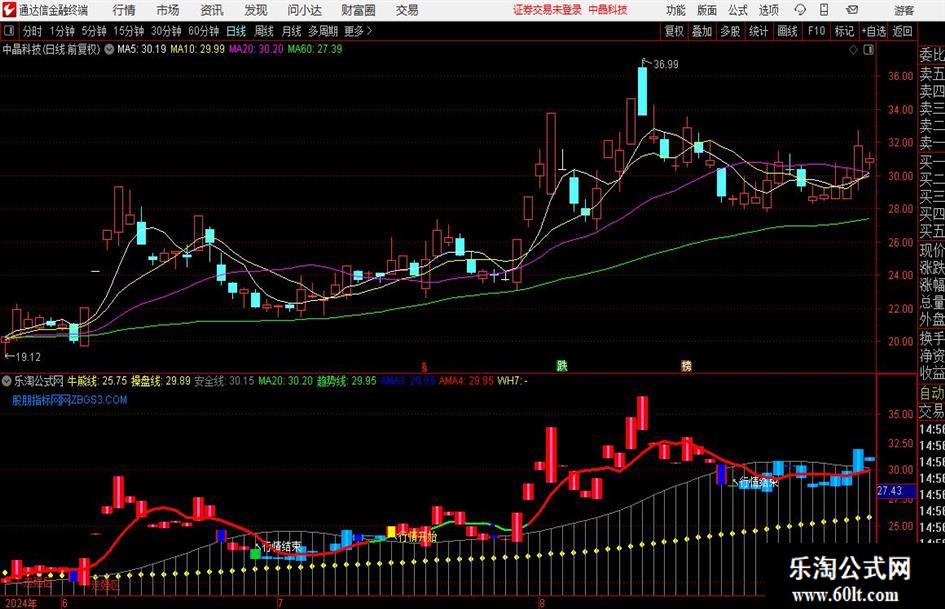Screen dimensions: 945x609
Task: Switch to 分时 intraday tab
Action: pos(32,31)
